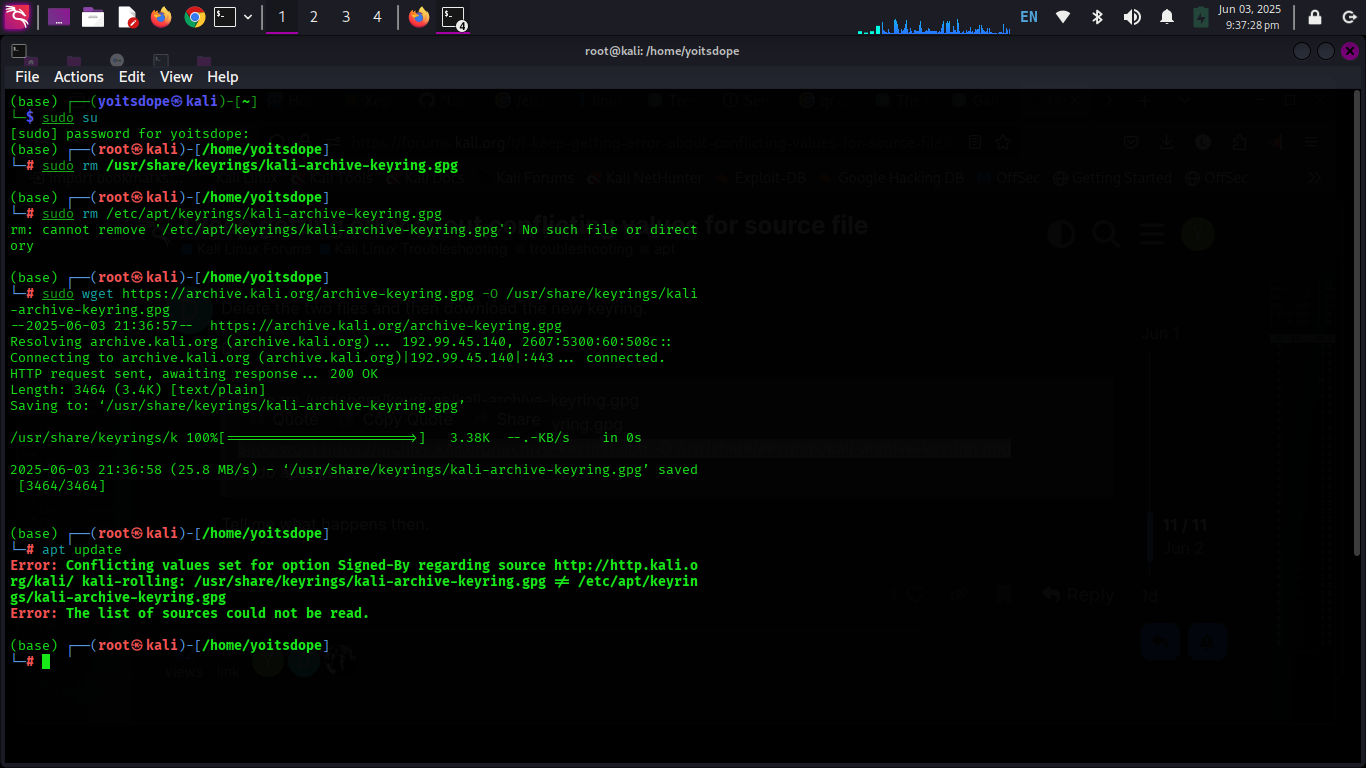Click the green cursor at the last prompt
This screenshot has width=1366, height=768.
pos(46,661)
